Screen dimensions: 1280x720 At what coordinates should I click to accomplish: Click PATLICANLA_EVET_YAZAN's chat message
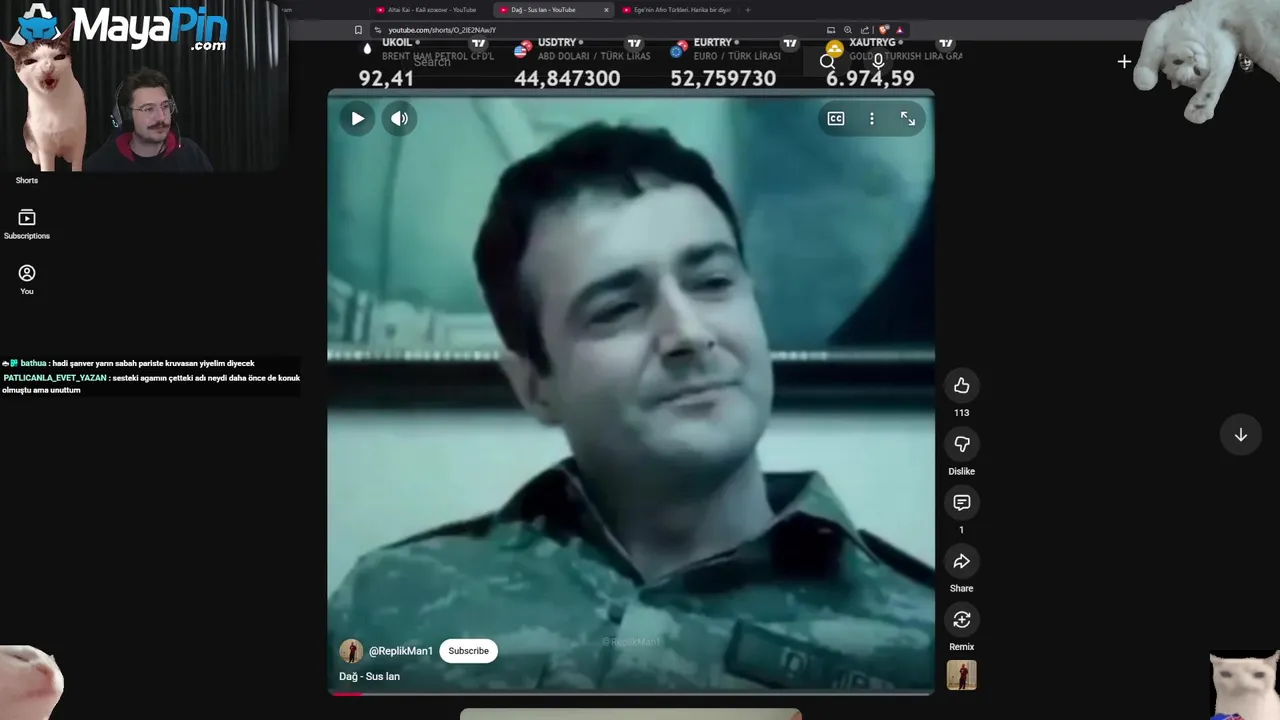coord(151,384)
